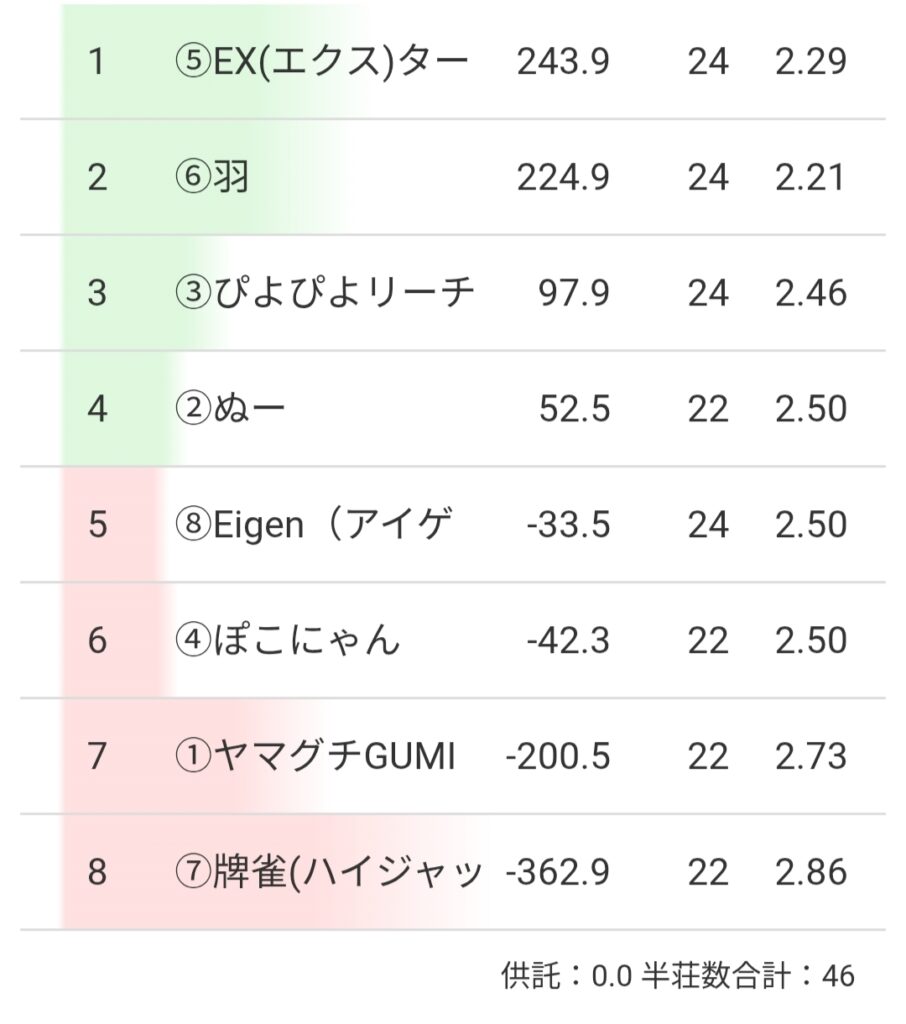Select the ⑧Eigen（アイゲ team name
Viewport: 906px width, 1024px height.
(x=313, y=525)
